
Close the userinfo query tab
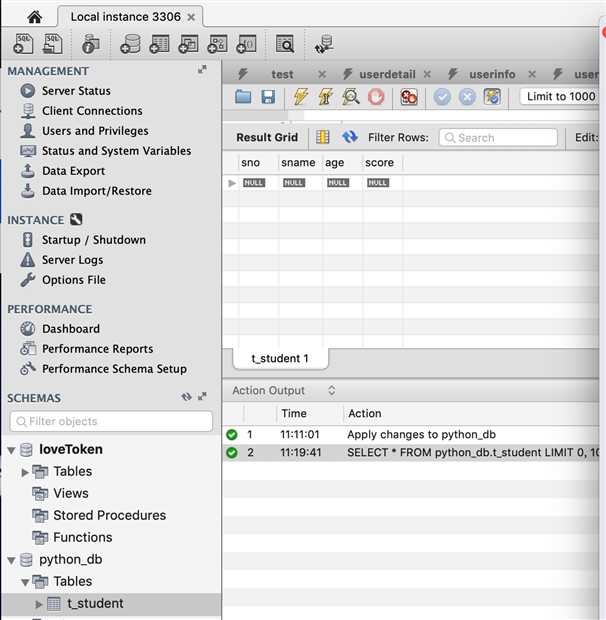532,74
